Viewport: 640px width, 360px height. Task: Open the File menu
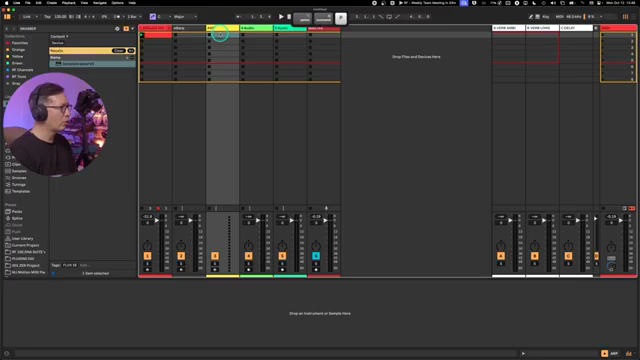(x=28, y=3)
